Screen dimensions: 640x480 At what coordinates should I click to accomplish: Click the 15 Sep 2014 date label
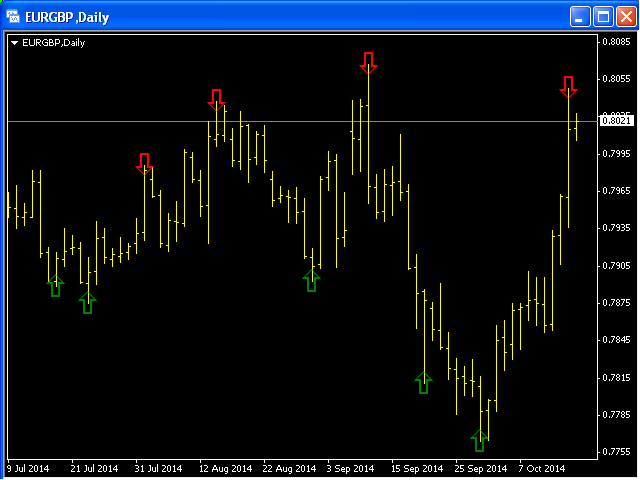point(417,469)
